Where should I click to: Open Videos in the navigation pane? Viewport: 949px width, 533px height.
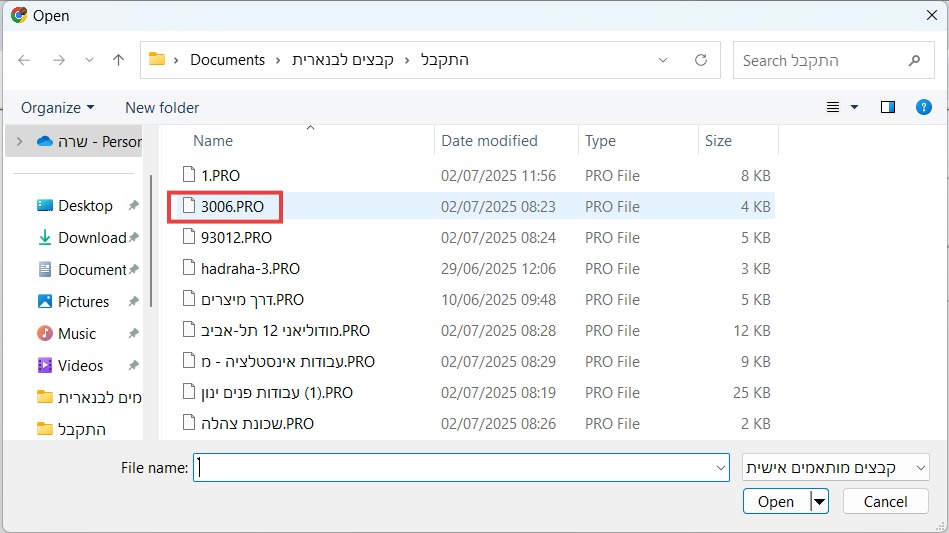click(x=80, y=365)
